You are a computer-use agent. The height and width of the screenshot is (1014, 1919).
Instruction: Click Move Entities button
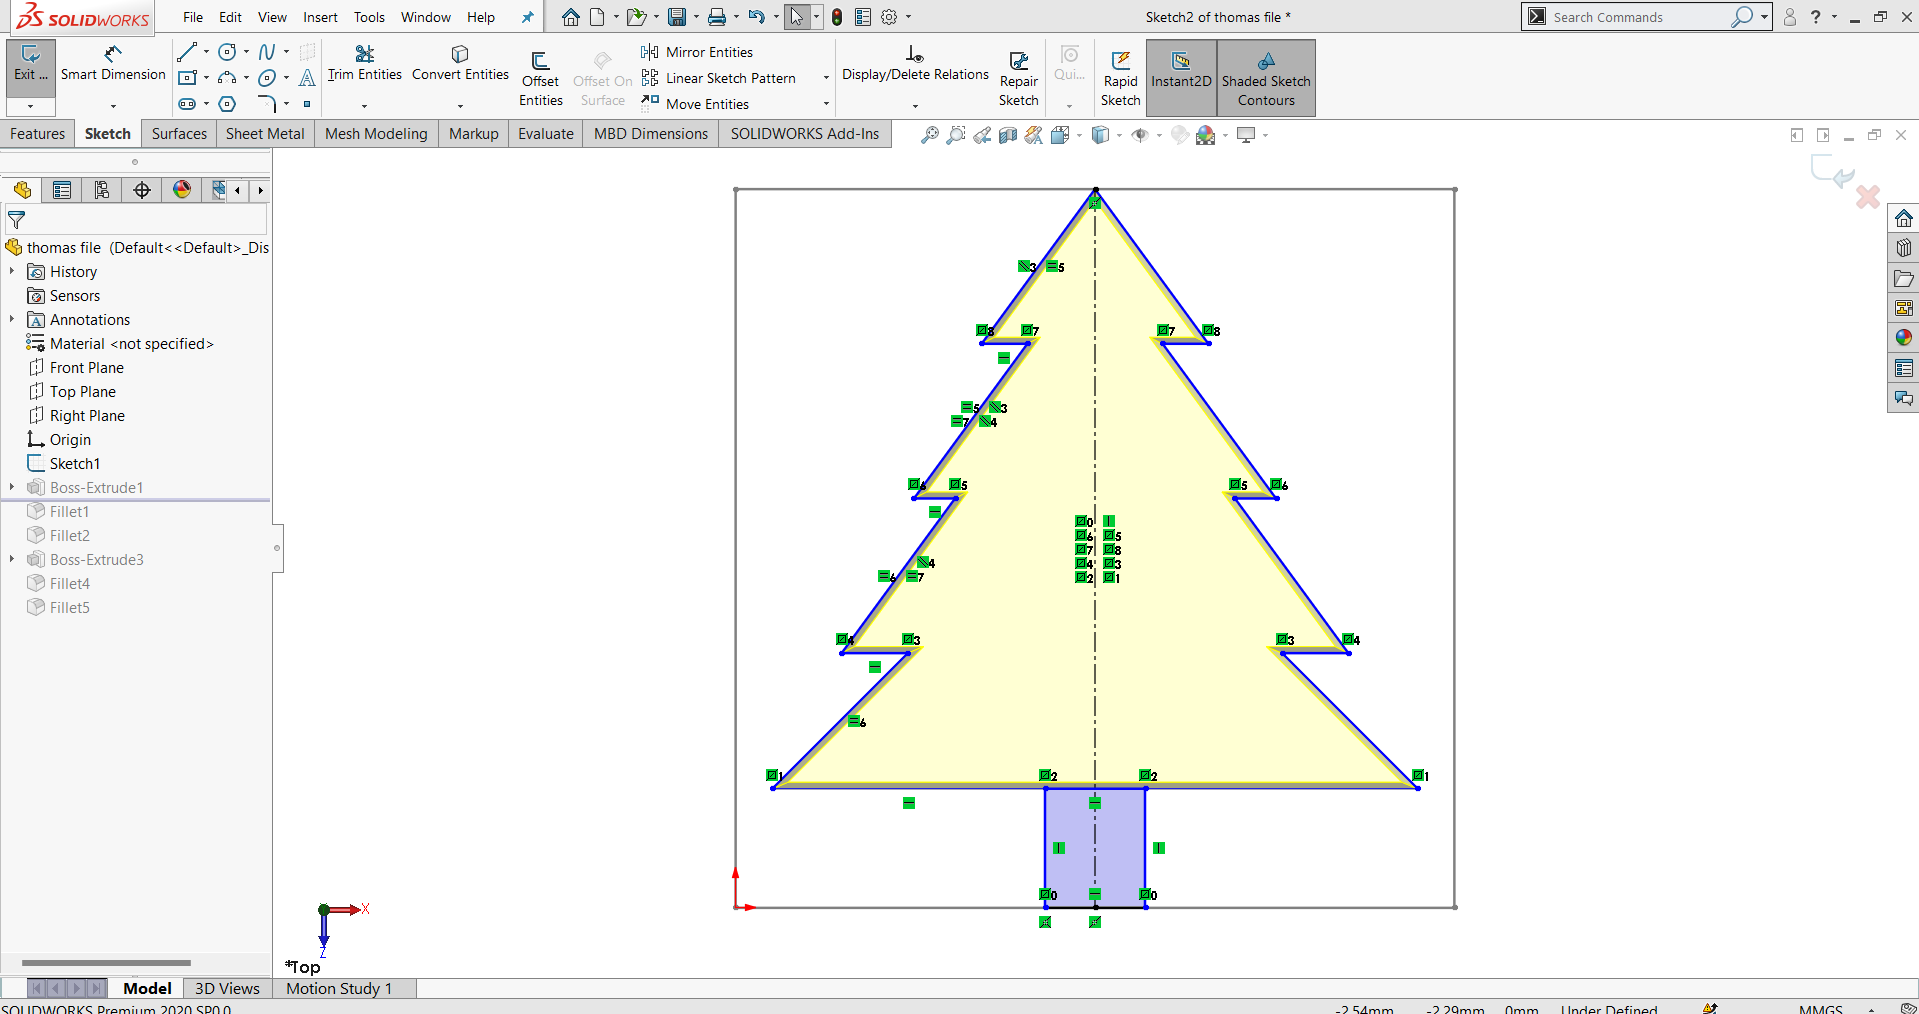click(696, 104)
